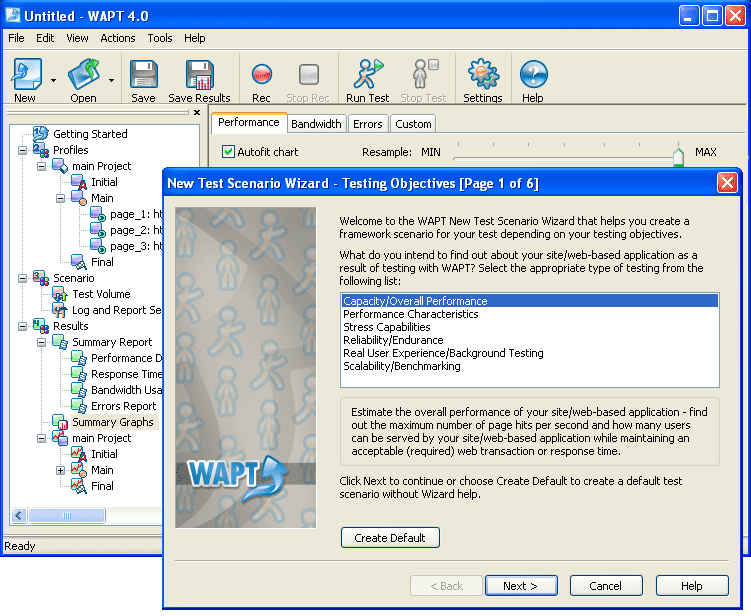This screenshot has width=751, height=616.
Task: Click the Help question mark toolbar icon
Action: (533, 74)
